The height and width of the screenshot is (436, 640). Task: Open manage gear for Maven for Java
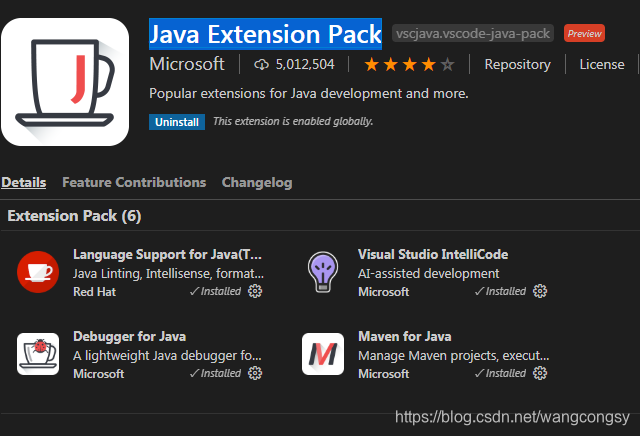(540, 373)
